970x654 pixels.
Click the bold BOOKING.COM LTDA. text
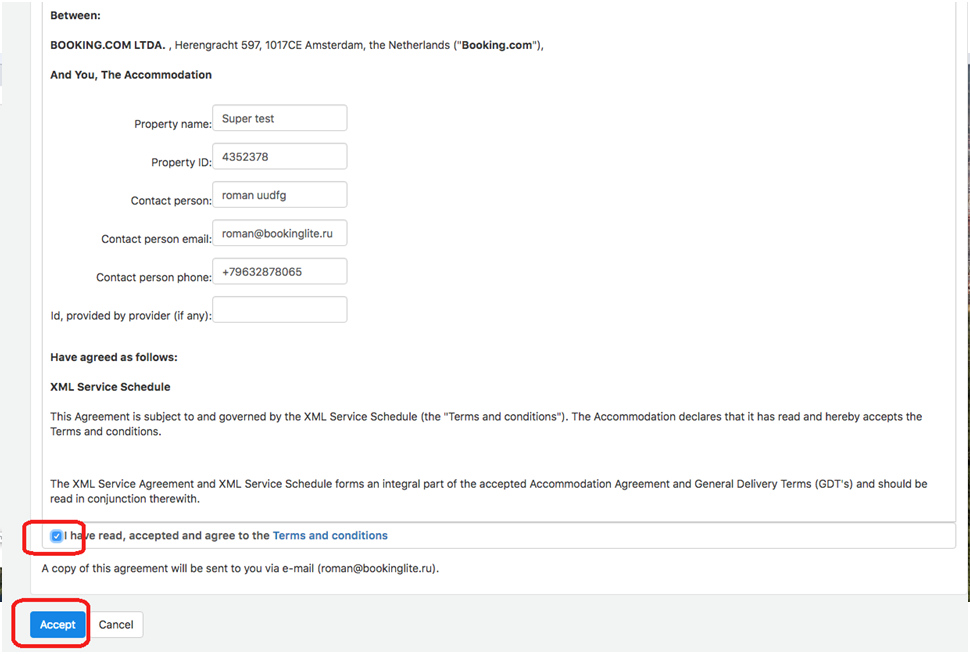click(x=108, y=45)
